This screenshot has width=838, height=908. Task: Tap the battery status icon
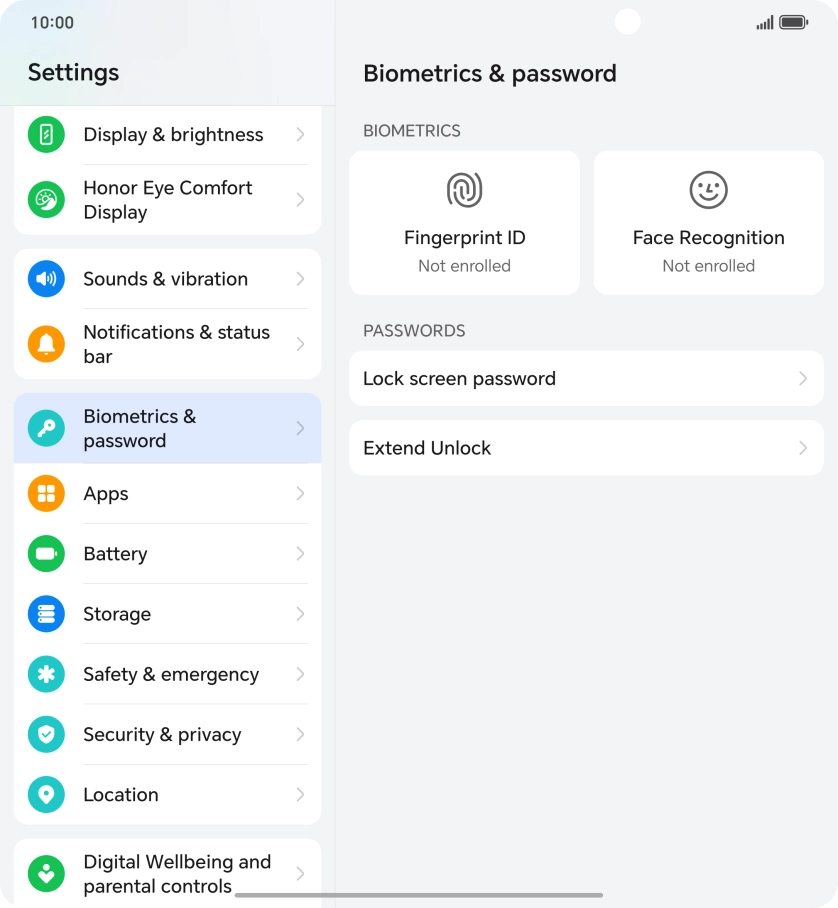pyautogui.click(x=793, y=22)
